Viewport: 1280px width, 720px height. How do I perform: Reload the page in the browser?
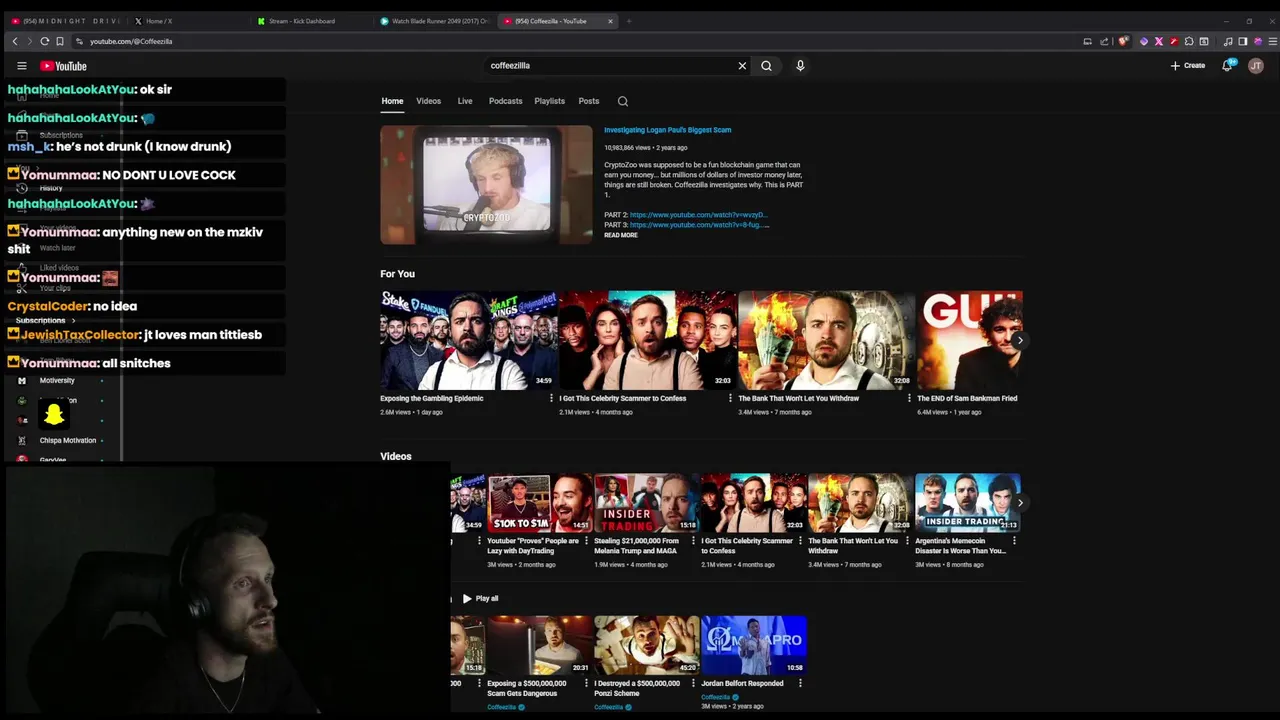pyautogui.click(x=44, y=41)
